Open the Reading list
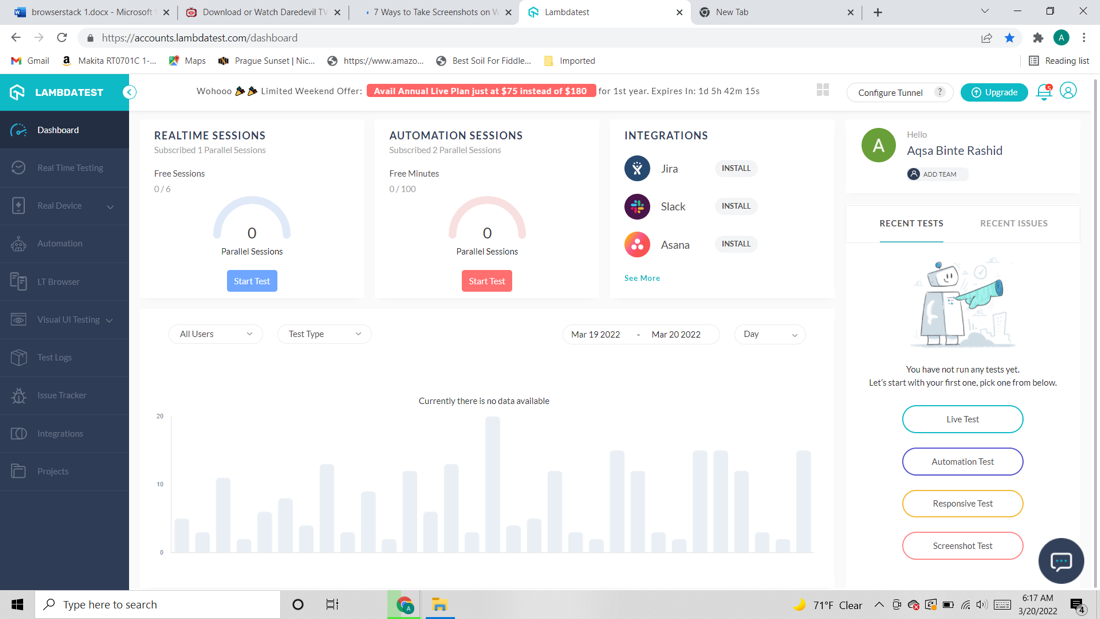The image size is (1100, 619). coord(1059,61)
